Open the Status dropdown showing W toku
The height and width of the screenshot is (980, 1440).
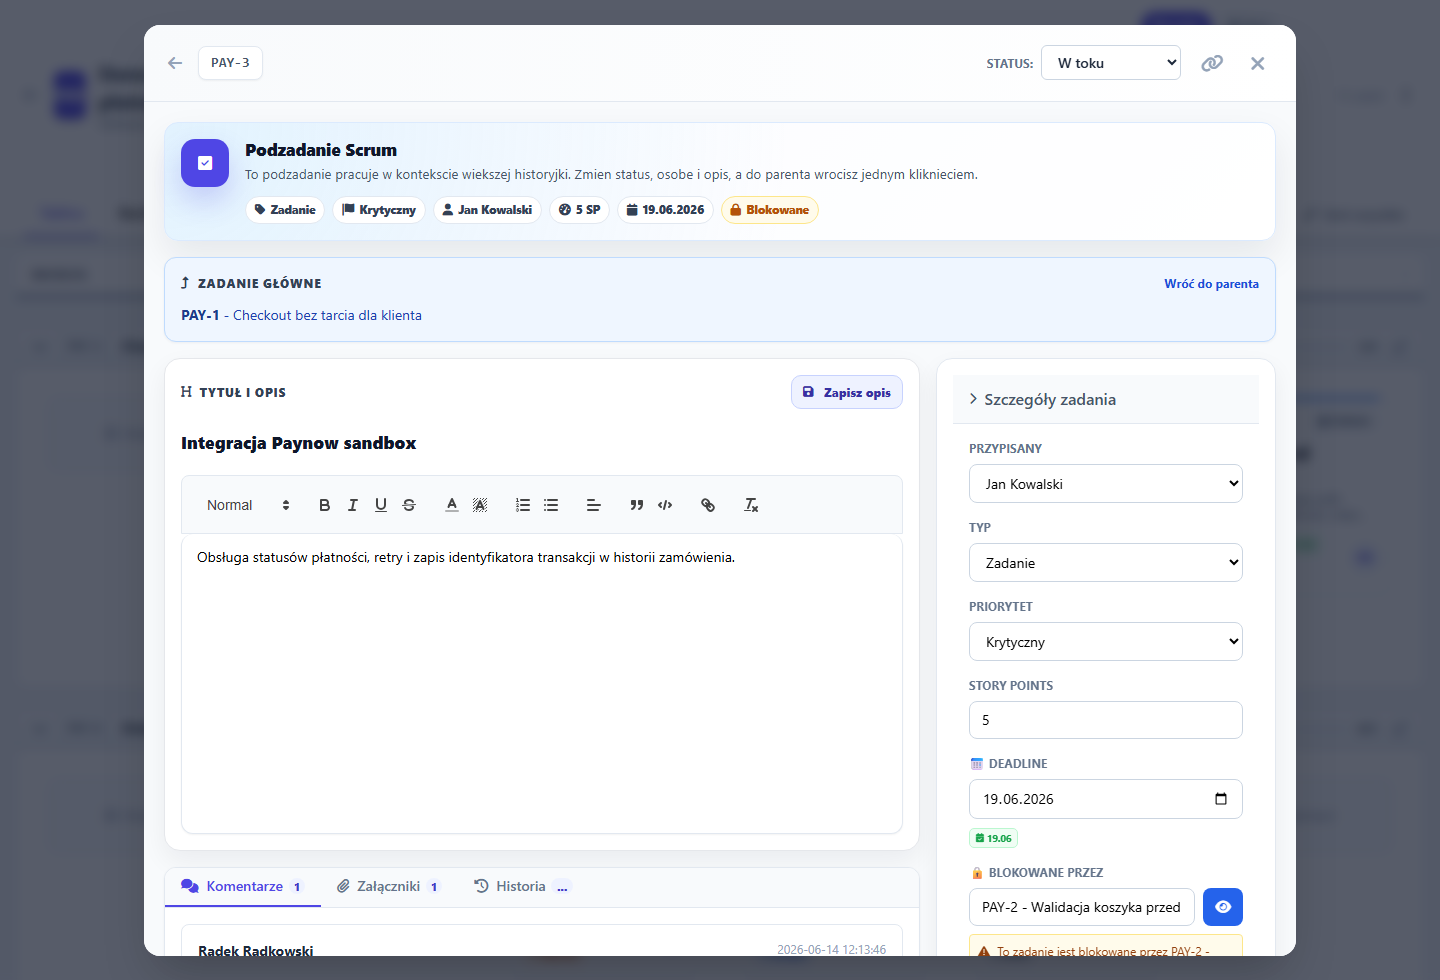(1111, 63)
